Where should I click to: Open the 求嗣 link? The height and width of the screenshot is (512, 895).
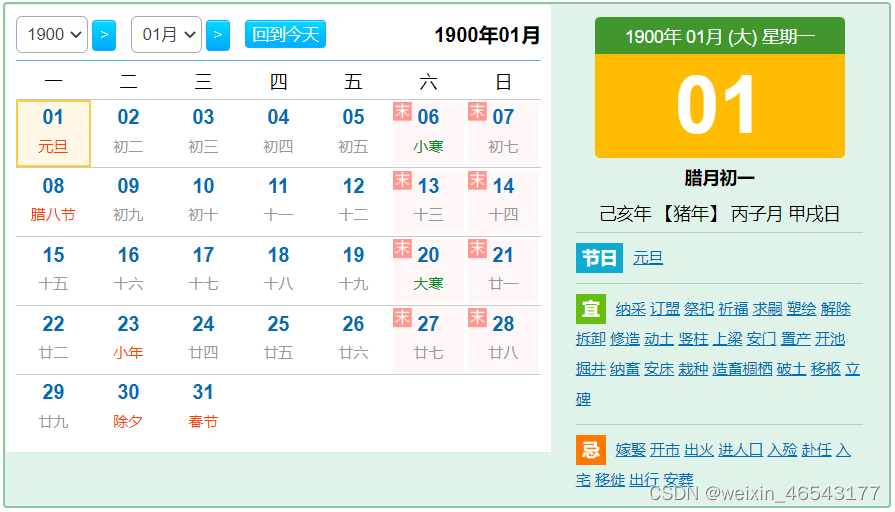coord(768,309)
